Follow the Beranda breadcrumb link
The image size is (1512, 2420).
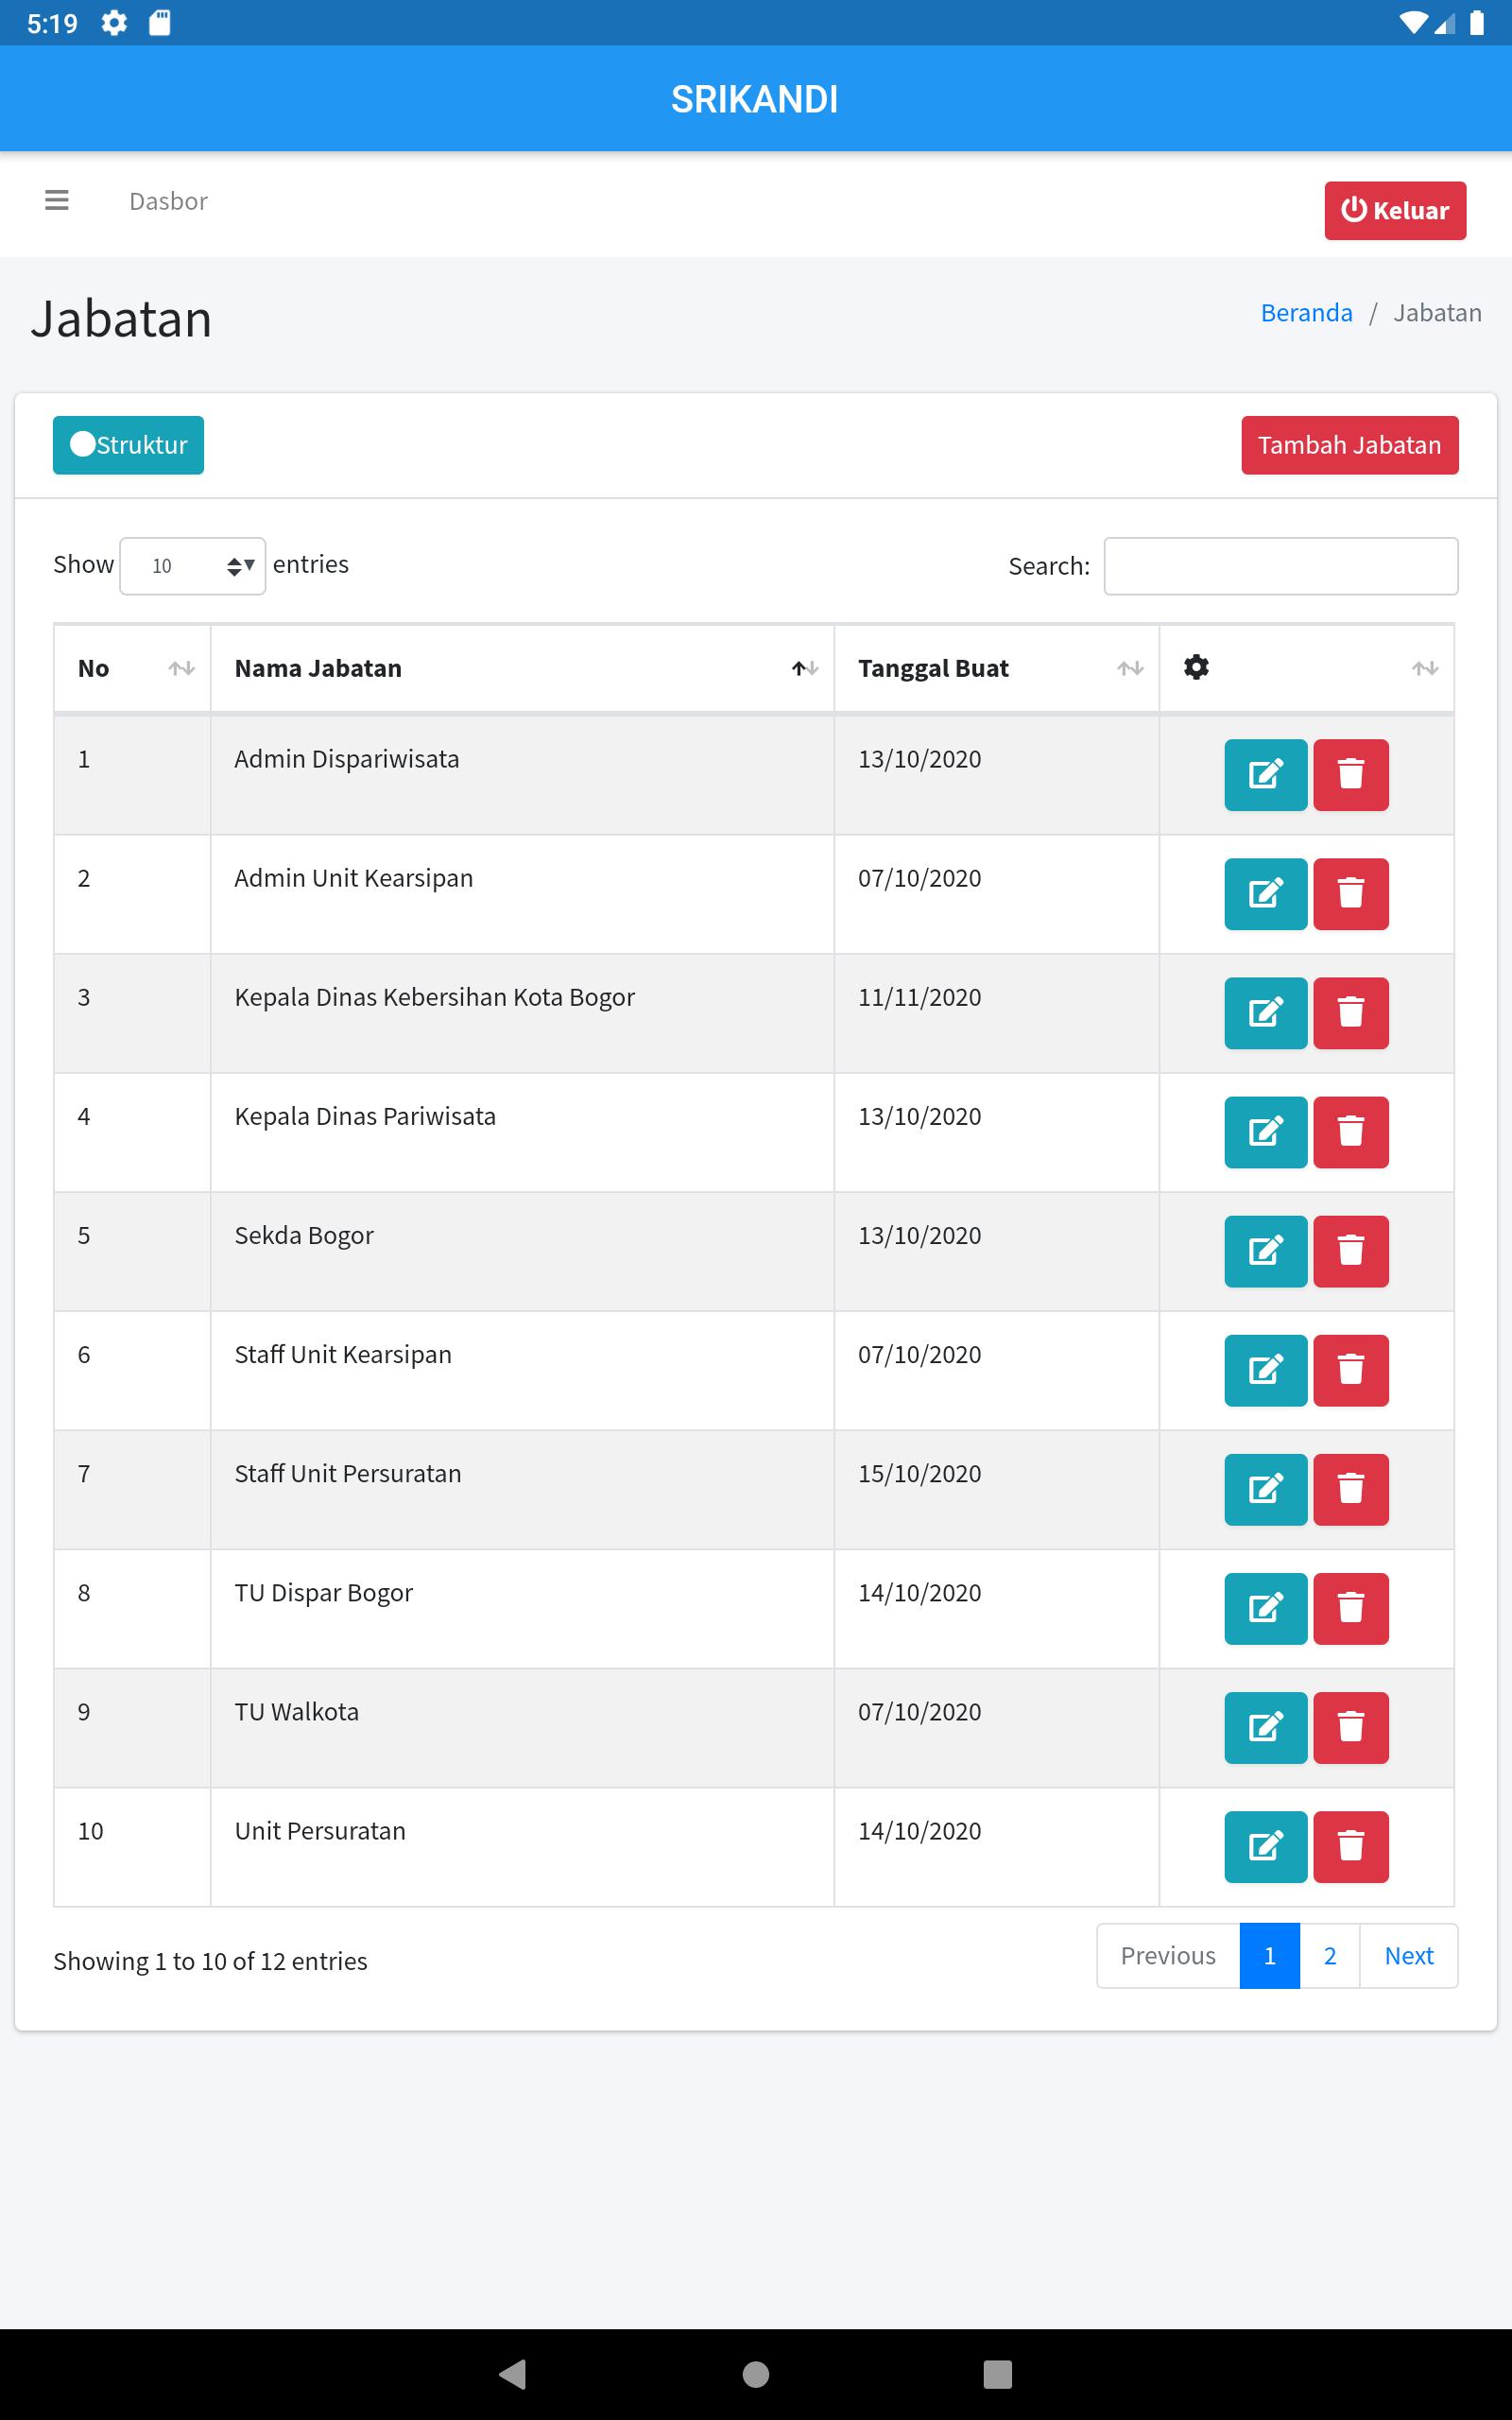[x=1306, y=313]
